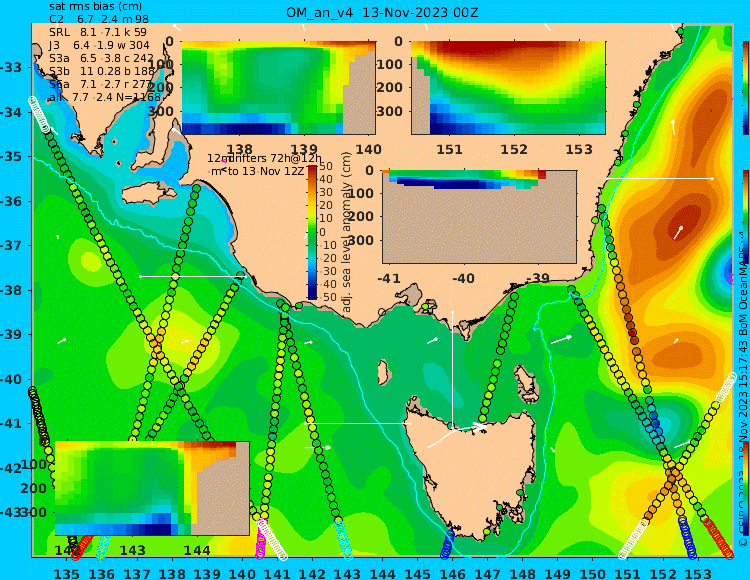Click the '143' tick label under the bottom-left inset

point(132,550)
